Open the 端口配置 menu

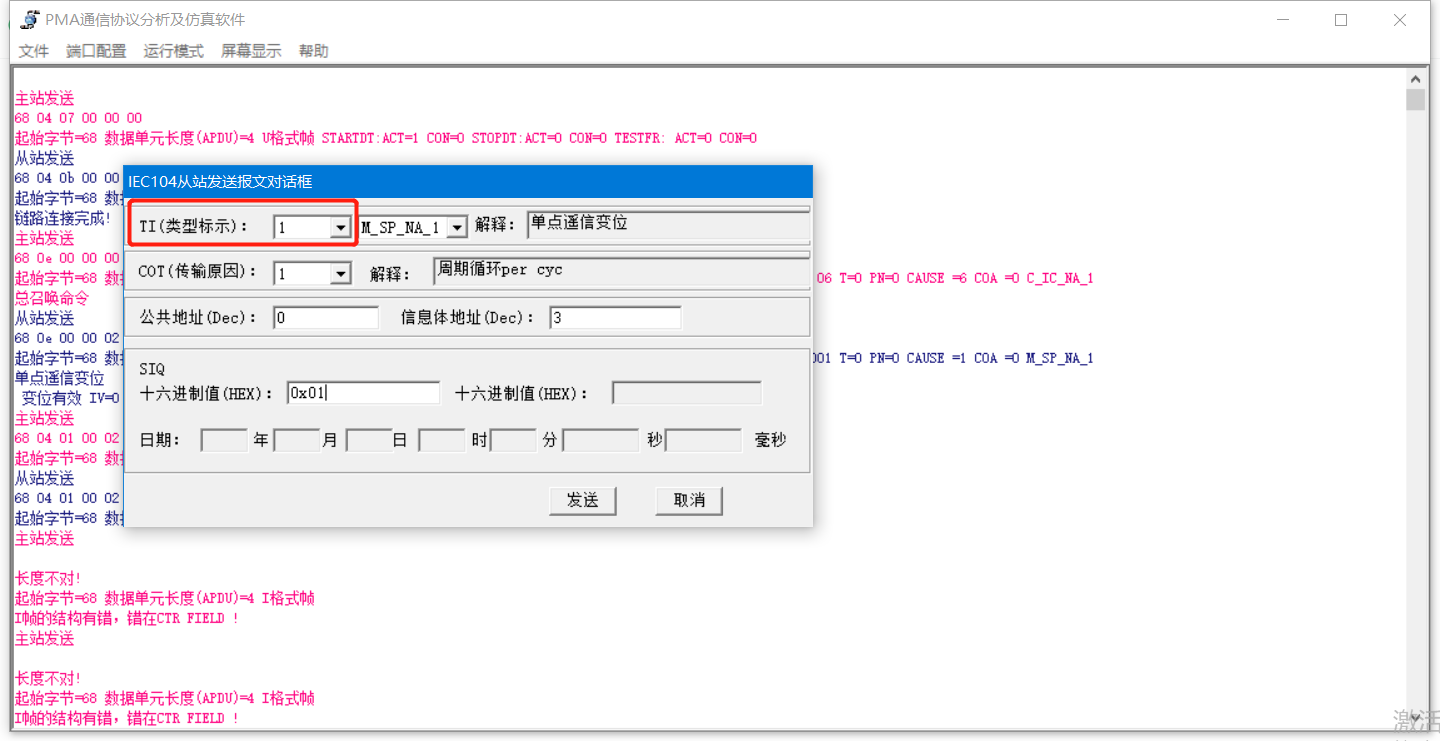(x=96, y=51)
